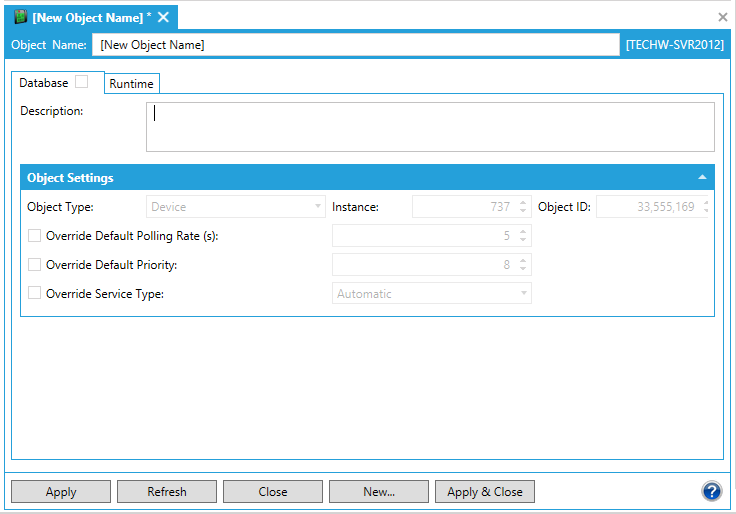Toggle Override Default Priority checkbox
The width and height of the screenshot is (736, 514).
[x=35, y=265]
